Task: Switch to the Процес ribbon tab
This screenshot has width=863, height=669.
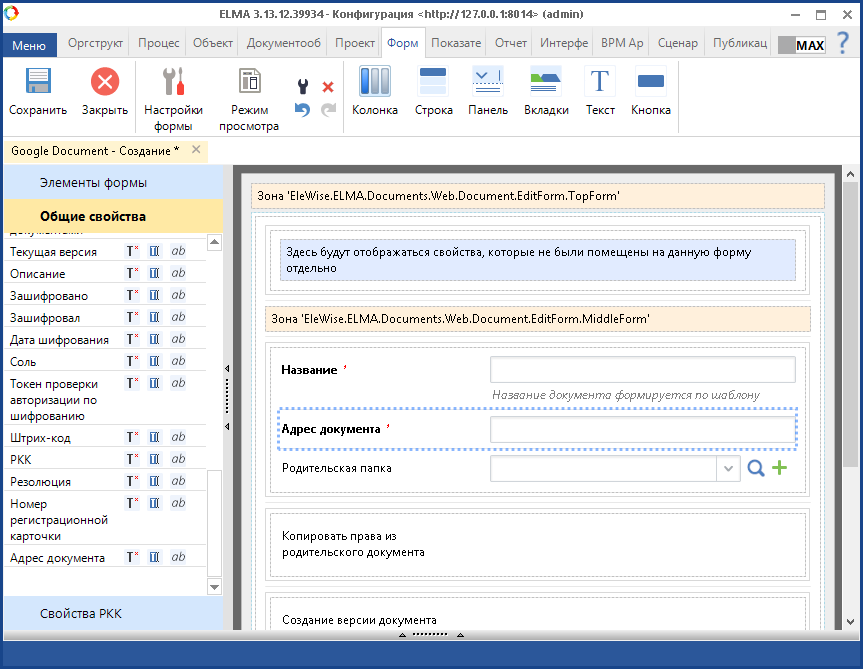Action: click(159, 44)
